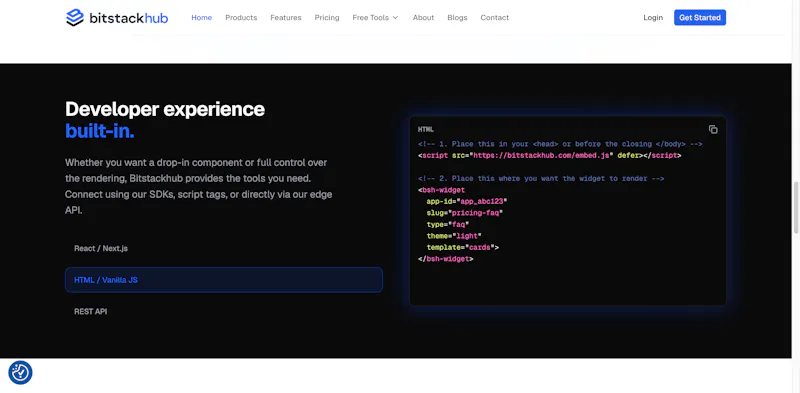Click the type="faq" code line
The height and width of the screenshot is (393, 800).
tap(447, 224)
